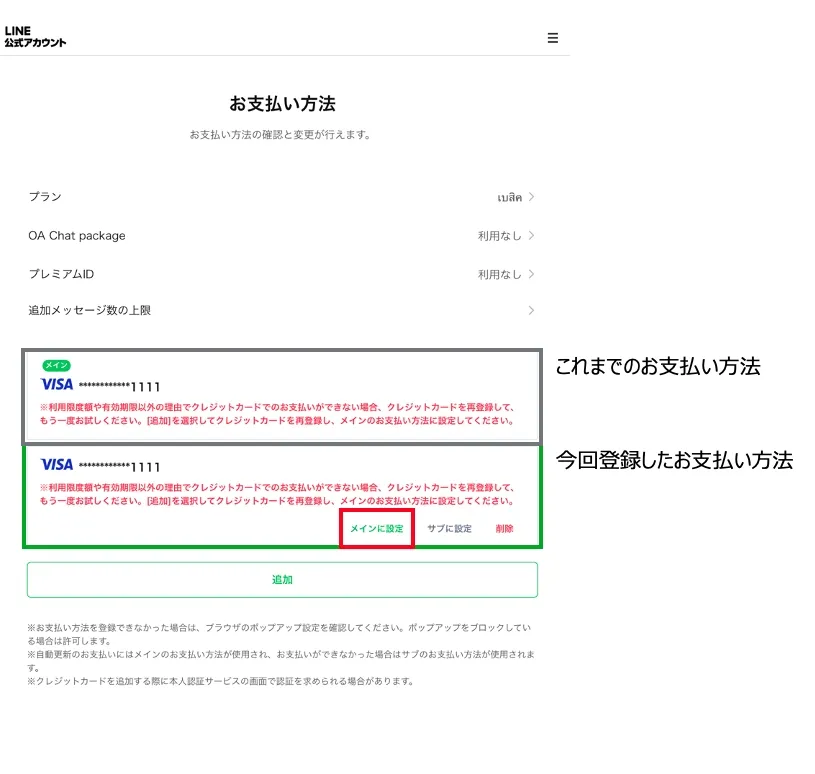The width and height of the screenshot is (815, 774).
Task: Click the green メイン badge
Action: 56,366
